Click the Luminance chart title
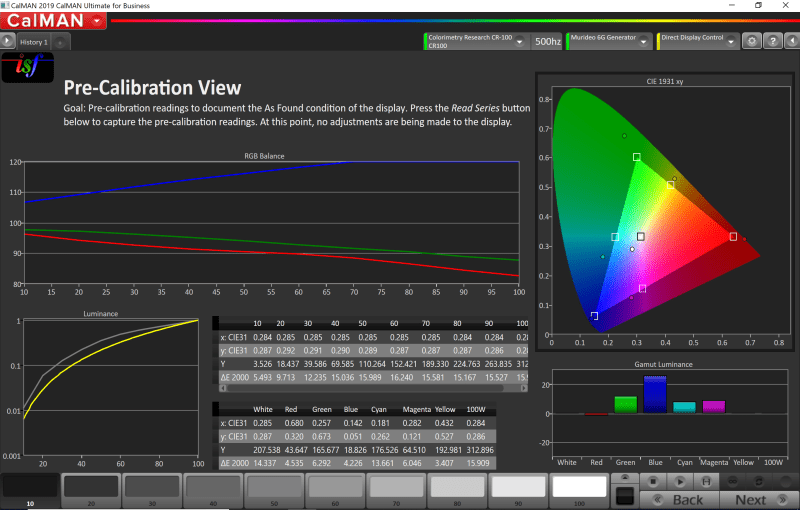The height and width of the screenshot is (510, 800). coord(101,314)
